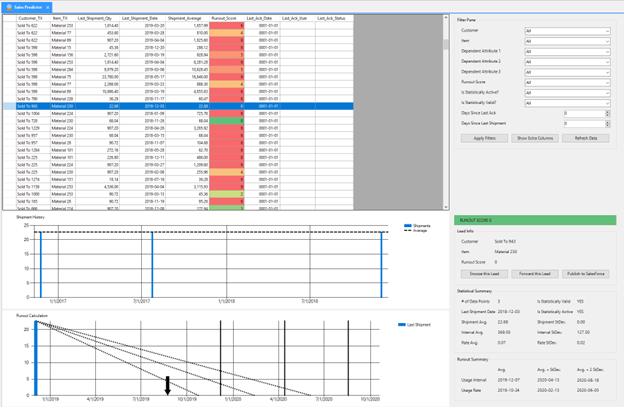Focus the Days Since Last Ack field
This screenshot has height=407, width=624.
click(584, 113)
